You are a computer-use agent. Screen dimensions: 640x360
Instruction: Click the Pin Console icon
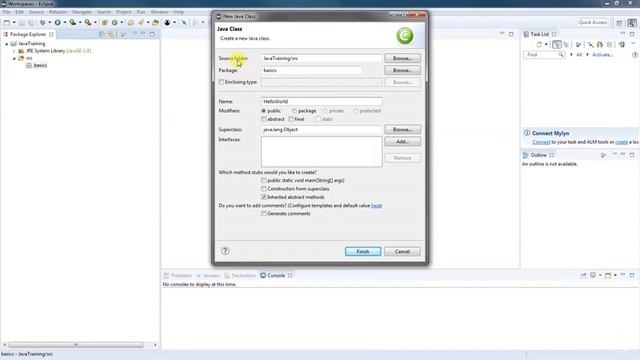(x=583, y=275)
